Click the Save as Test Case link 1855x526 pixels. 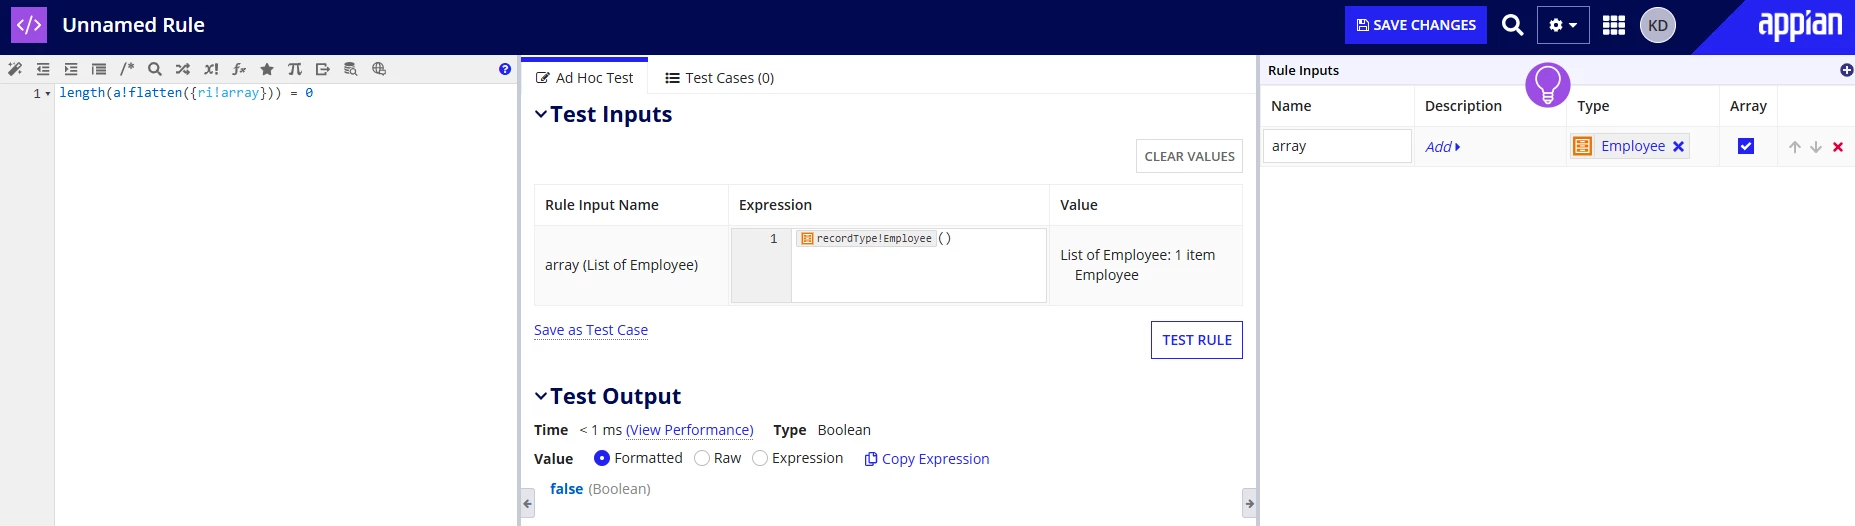(591, 330)
